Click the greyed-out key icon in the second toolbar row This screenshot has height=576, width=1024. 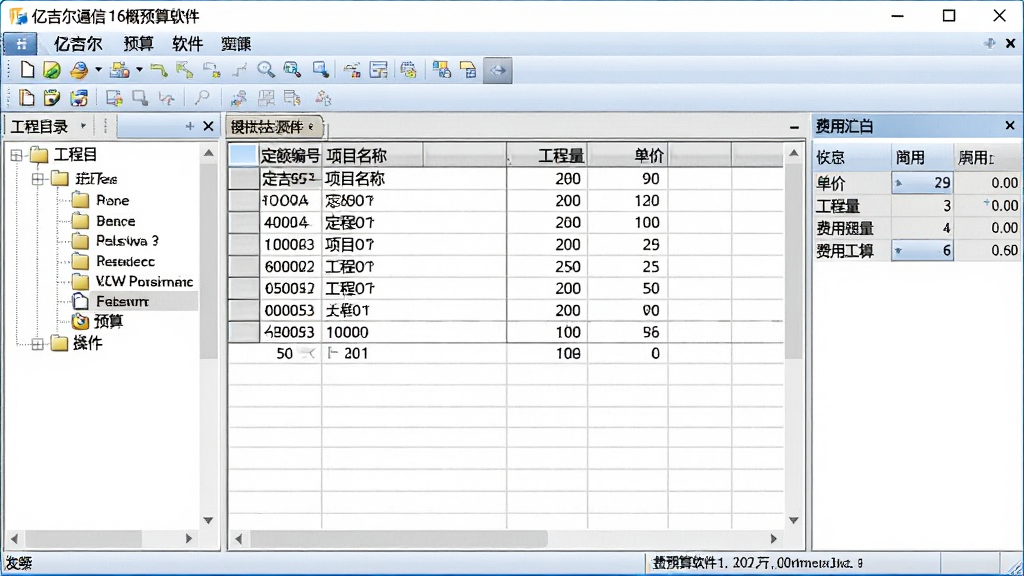point(202,98)
